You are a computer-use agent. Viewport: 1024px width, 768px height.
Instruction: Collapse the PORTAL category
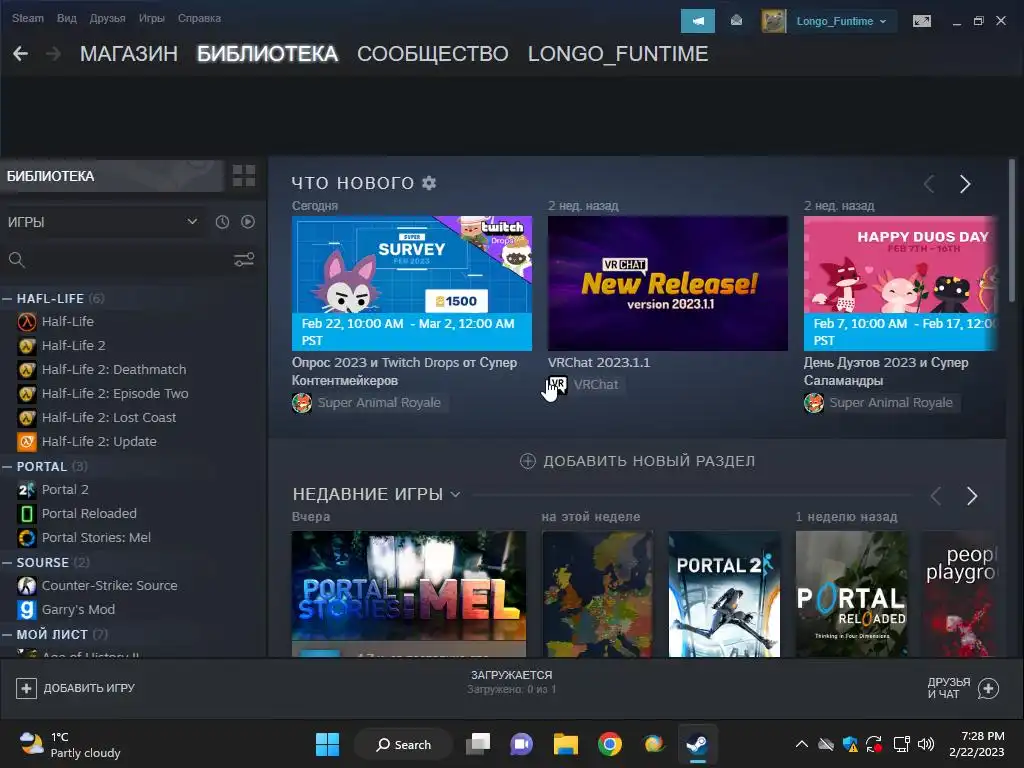[7, 466]
